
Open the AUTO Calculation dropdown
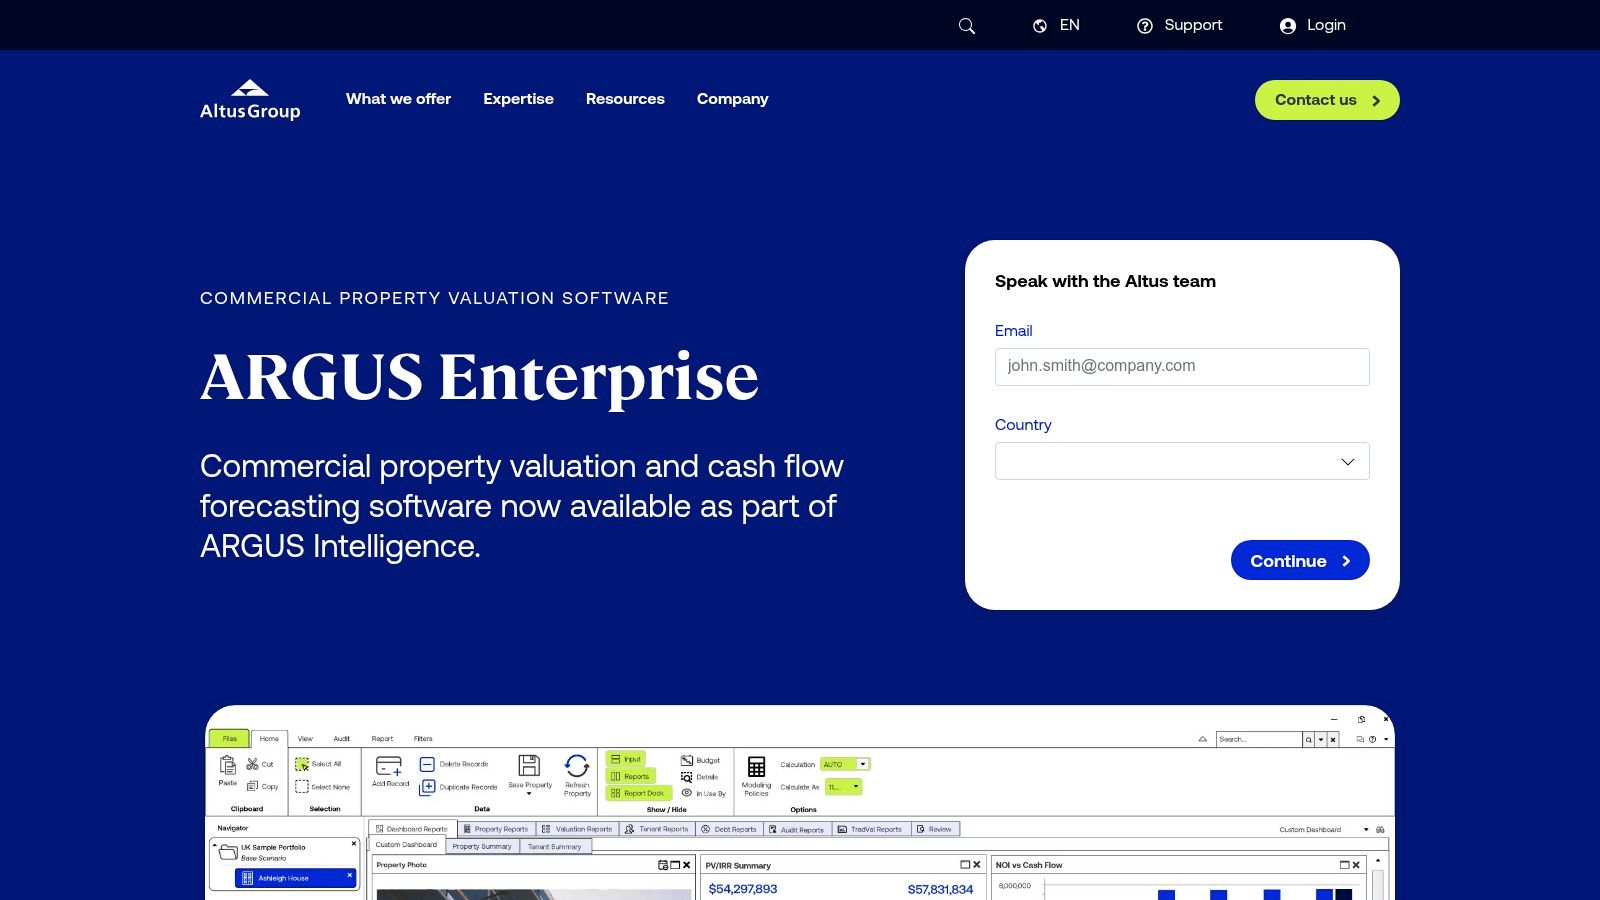(x=862, y=764)
